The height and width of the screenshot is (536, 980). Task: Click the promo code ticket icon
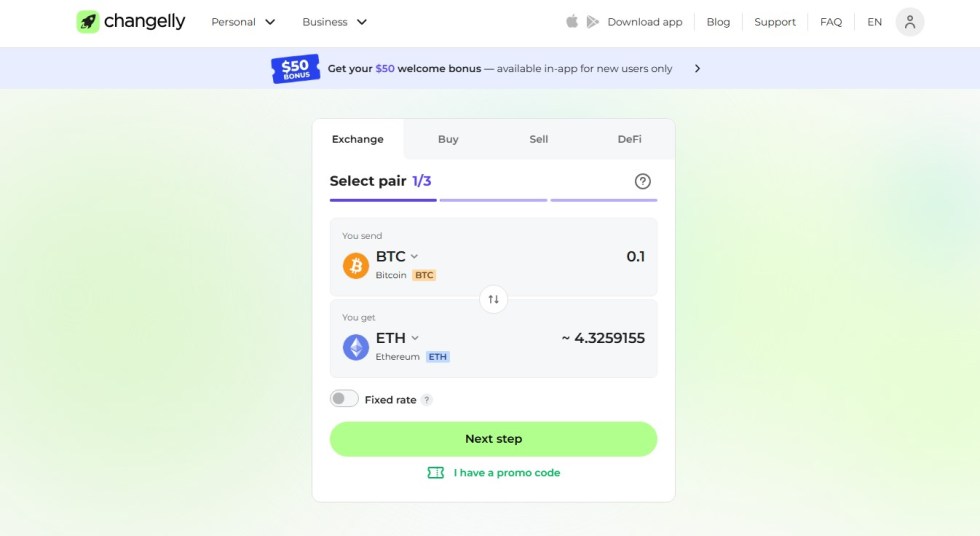436,473
